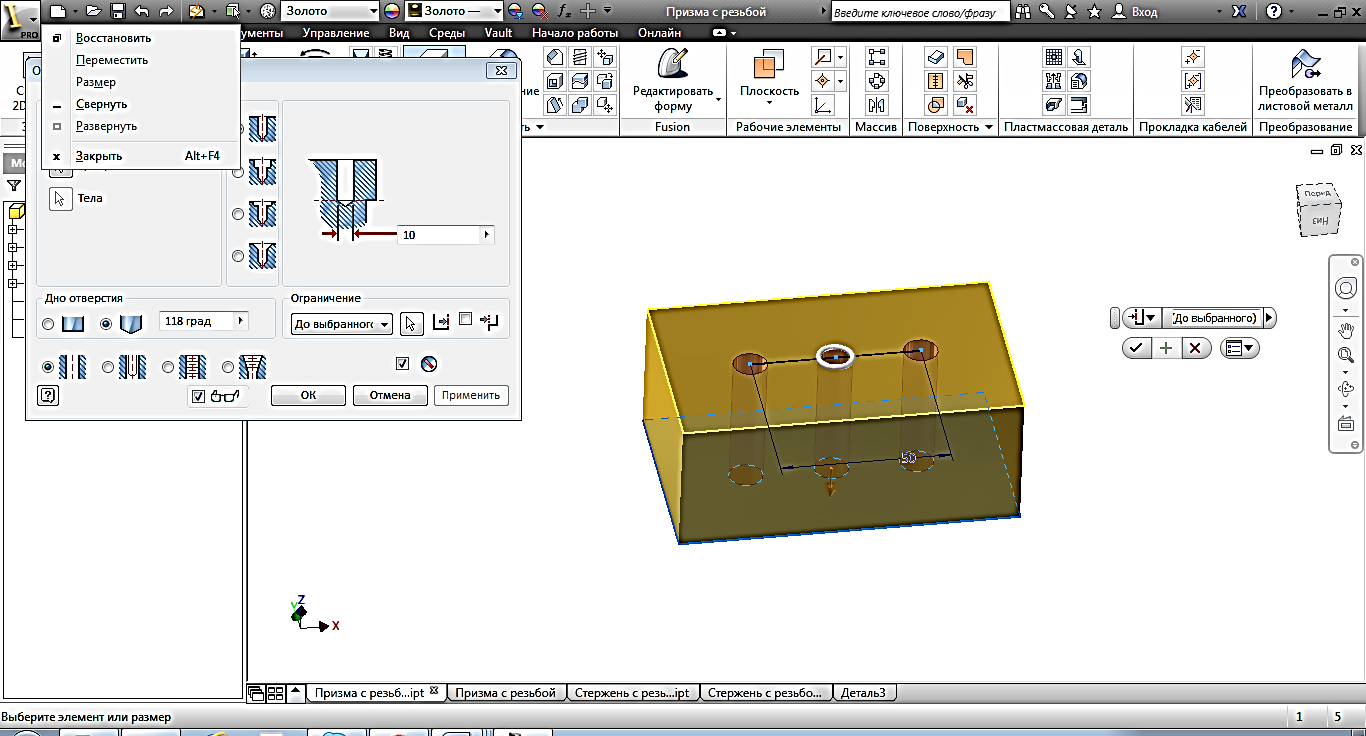
Task: Redo the last undone action
Action: coord(166,11)
